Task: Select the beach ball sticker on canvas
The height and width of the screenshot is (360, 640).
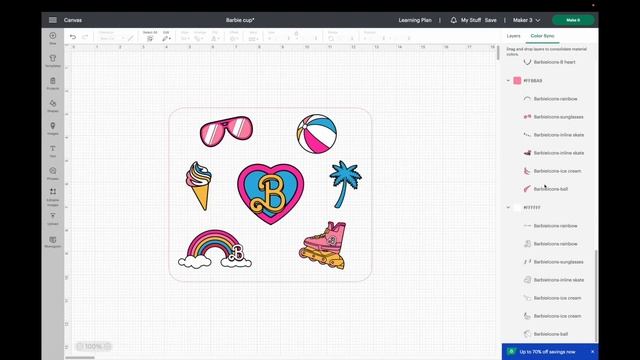Action: pyautogui.click(x=317, y=134)
